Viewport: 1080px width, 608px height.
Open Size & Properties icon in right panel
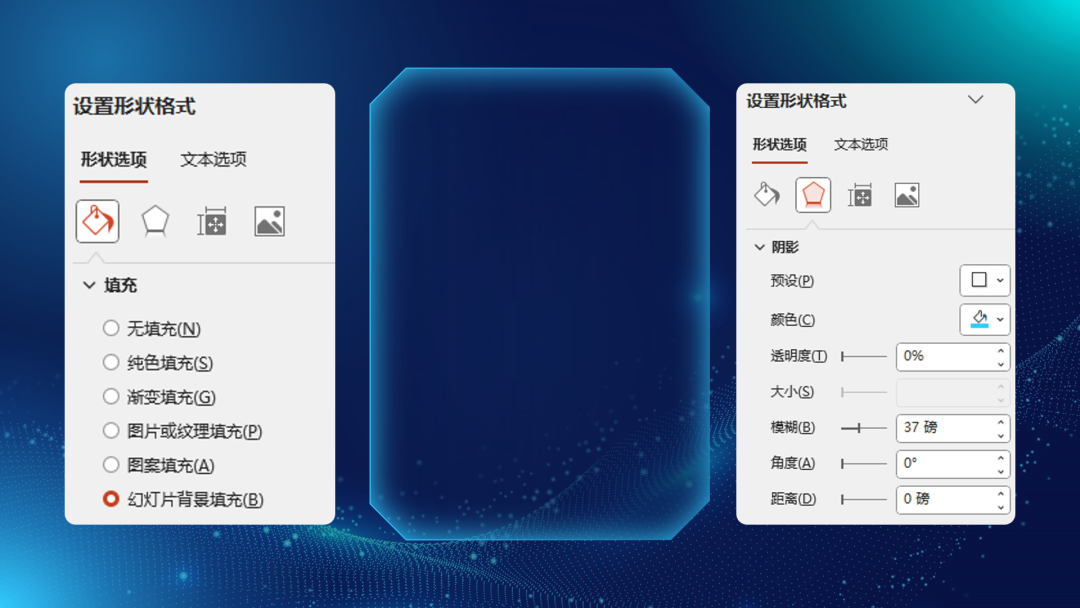coord(860,196)
